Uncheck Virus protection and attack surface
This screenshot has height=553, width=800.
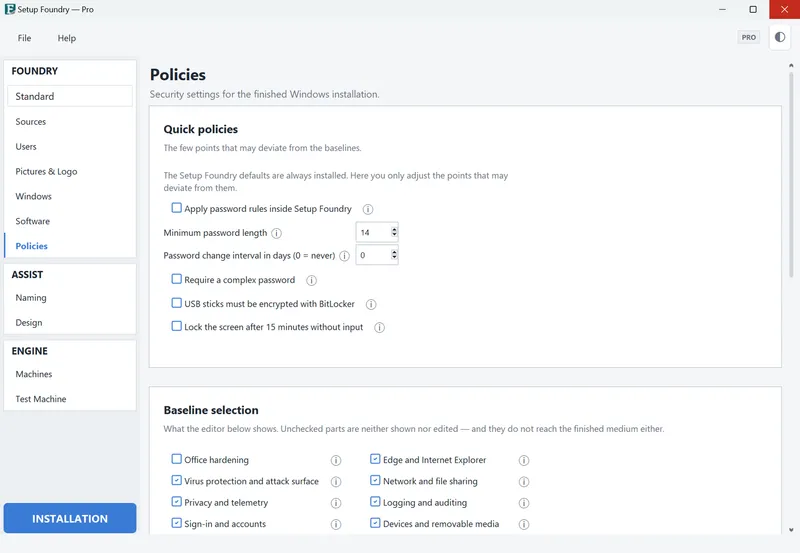pyautogui.click(x=177, y=481)
